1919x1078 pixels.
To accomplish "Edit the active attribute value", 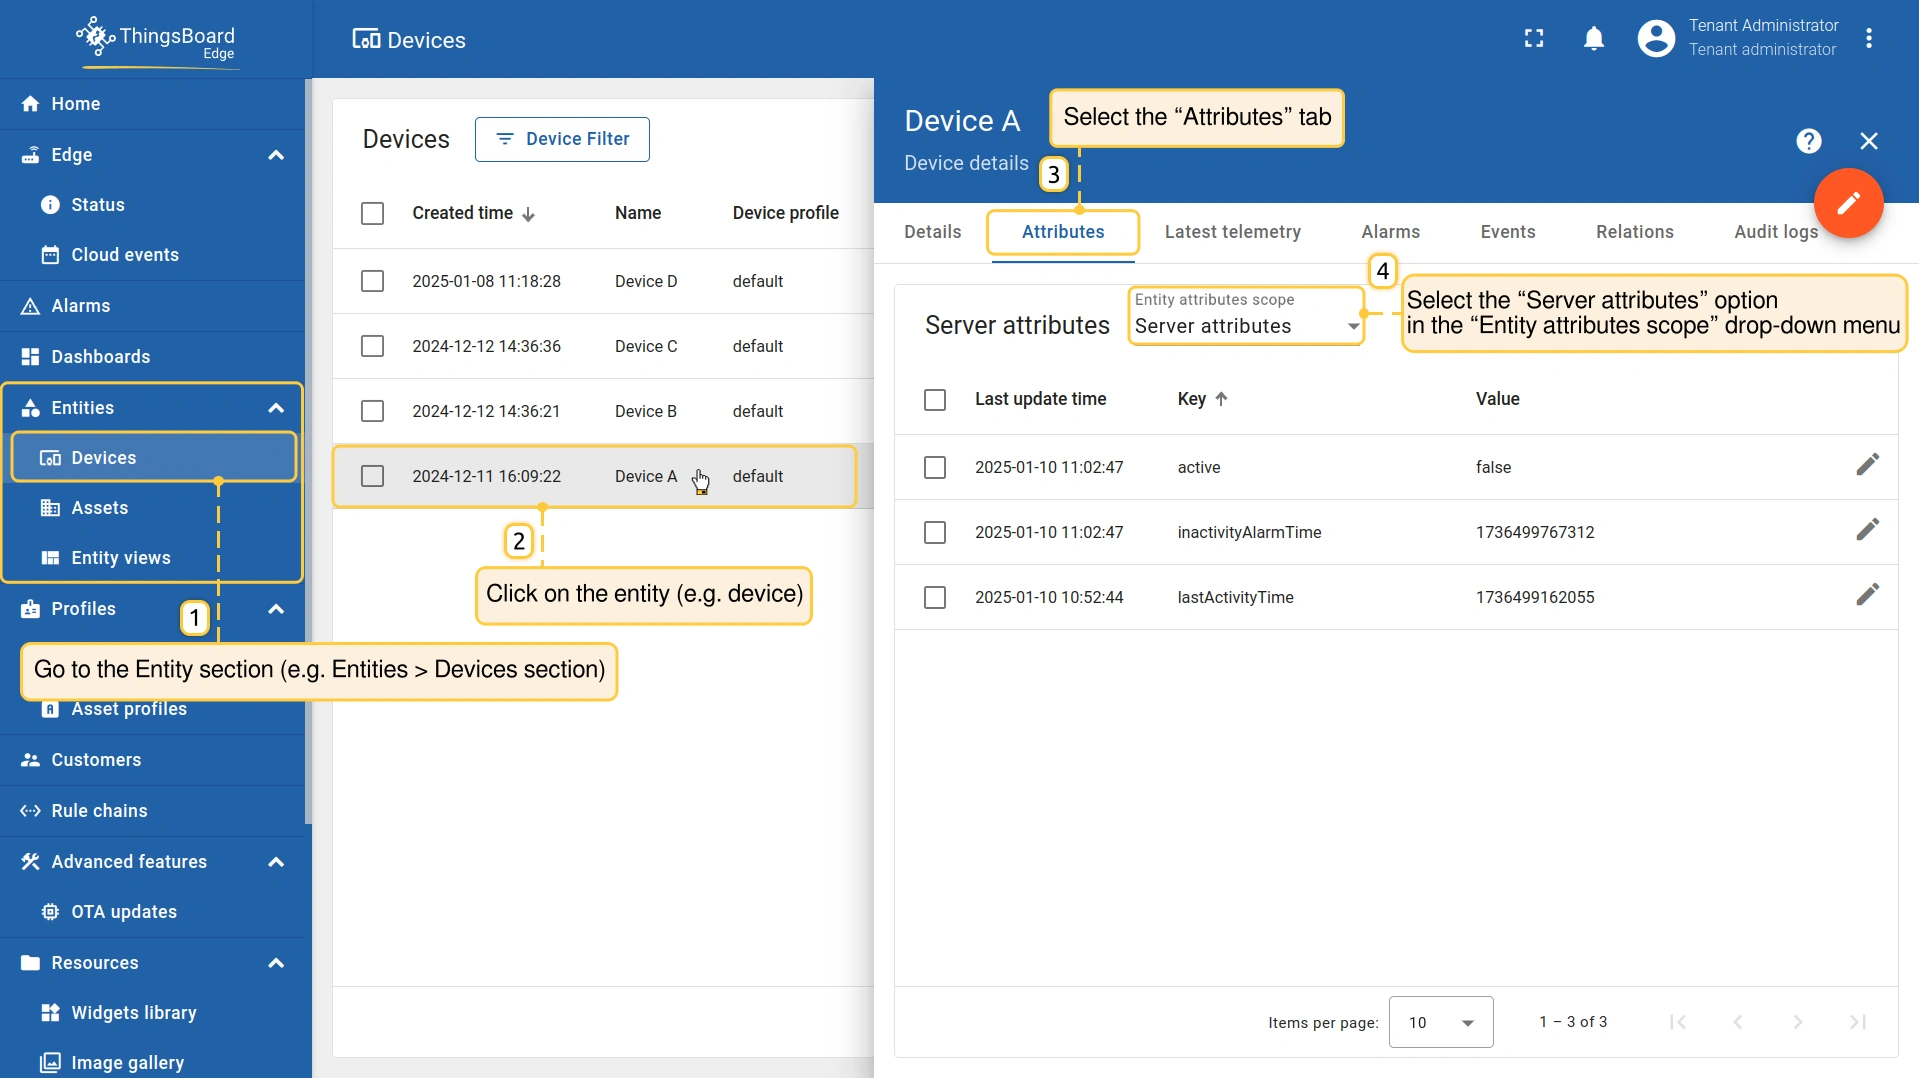I will coord(1867,465).
